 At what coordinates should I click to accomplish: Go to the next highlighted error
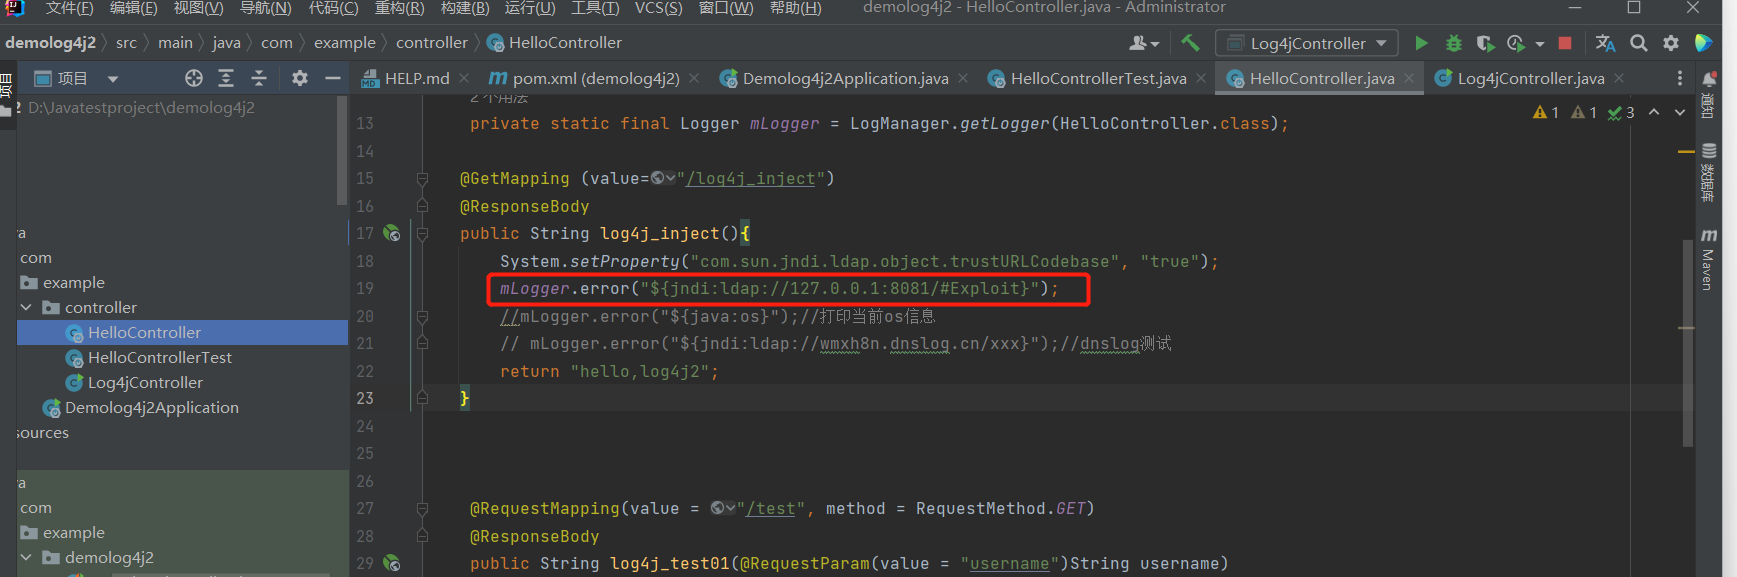coord(1680,113)
